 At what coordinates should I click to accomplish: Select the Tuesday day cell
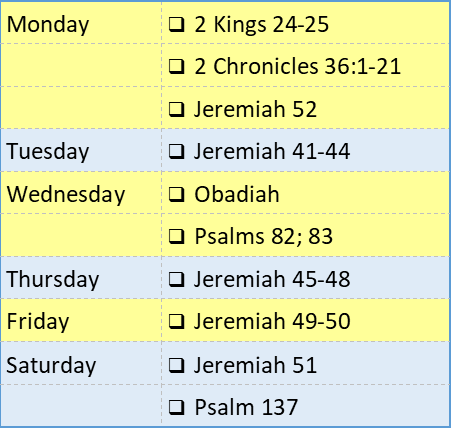(x=81, y=150)
